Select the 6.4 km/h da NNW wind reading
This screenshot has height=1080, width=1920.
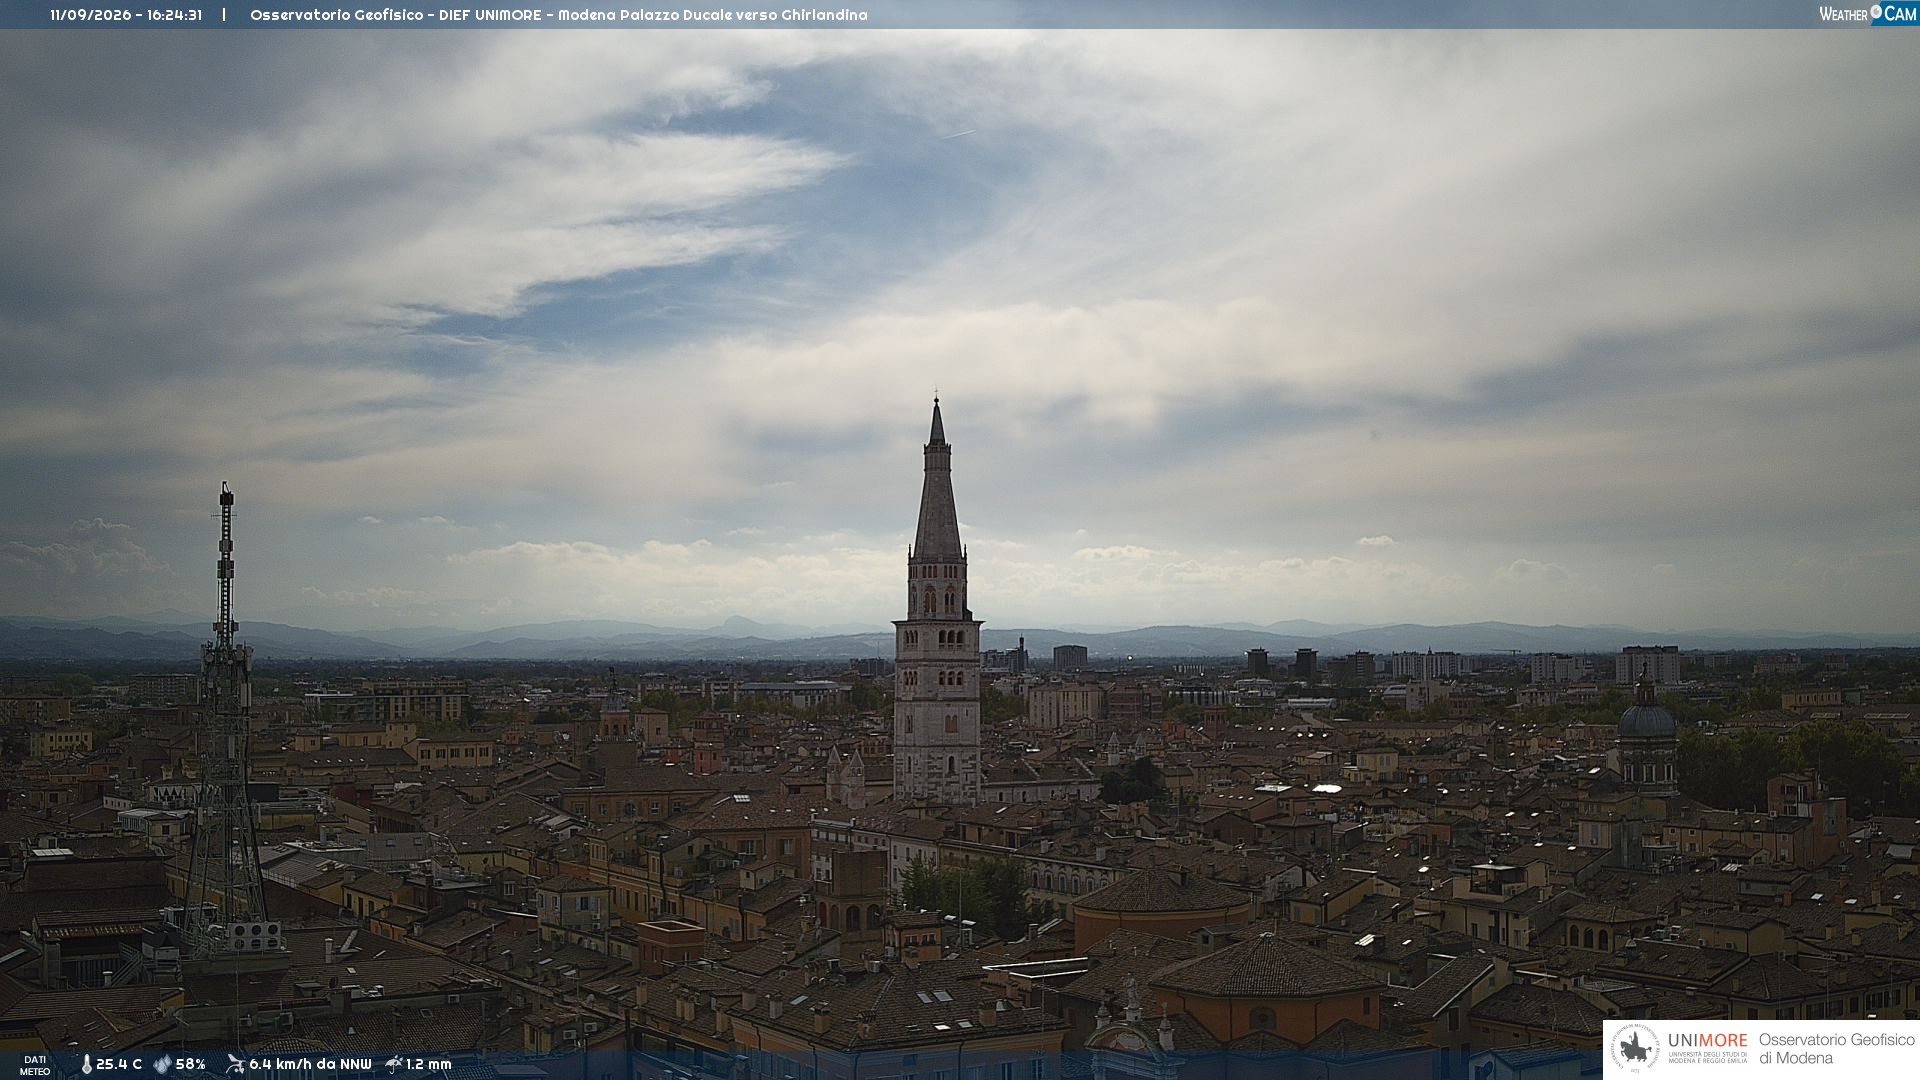(x=310, y=1065)
